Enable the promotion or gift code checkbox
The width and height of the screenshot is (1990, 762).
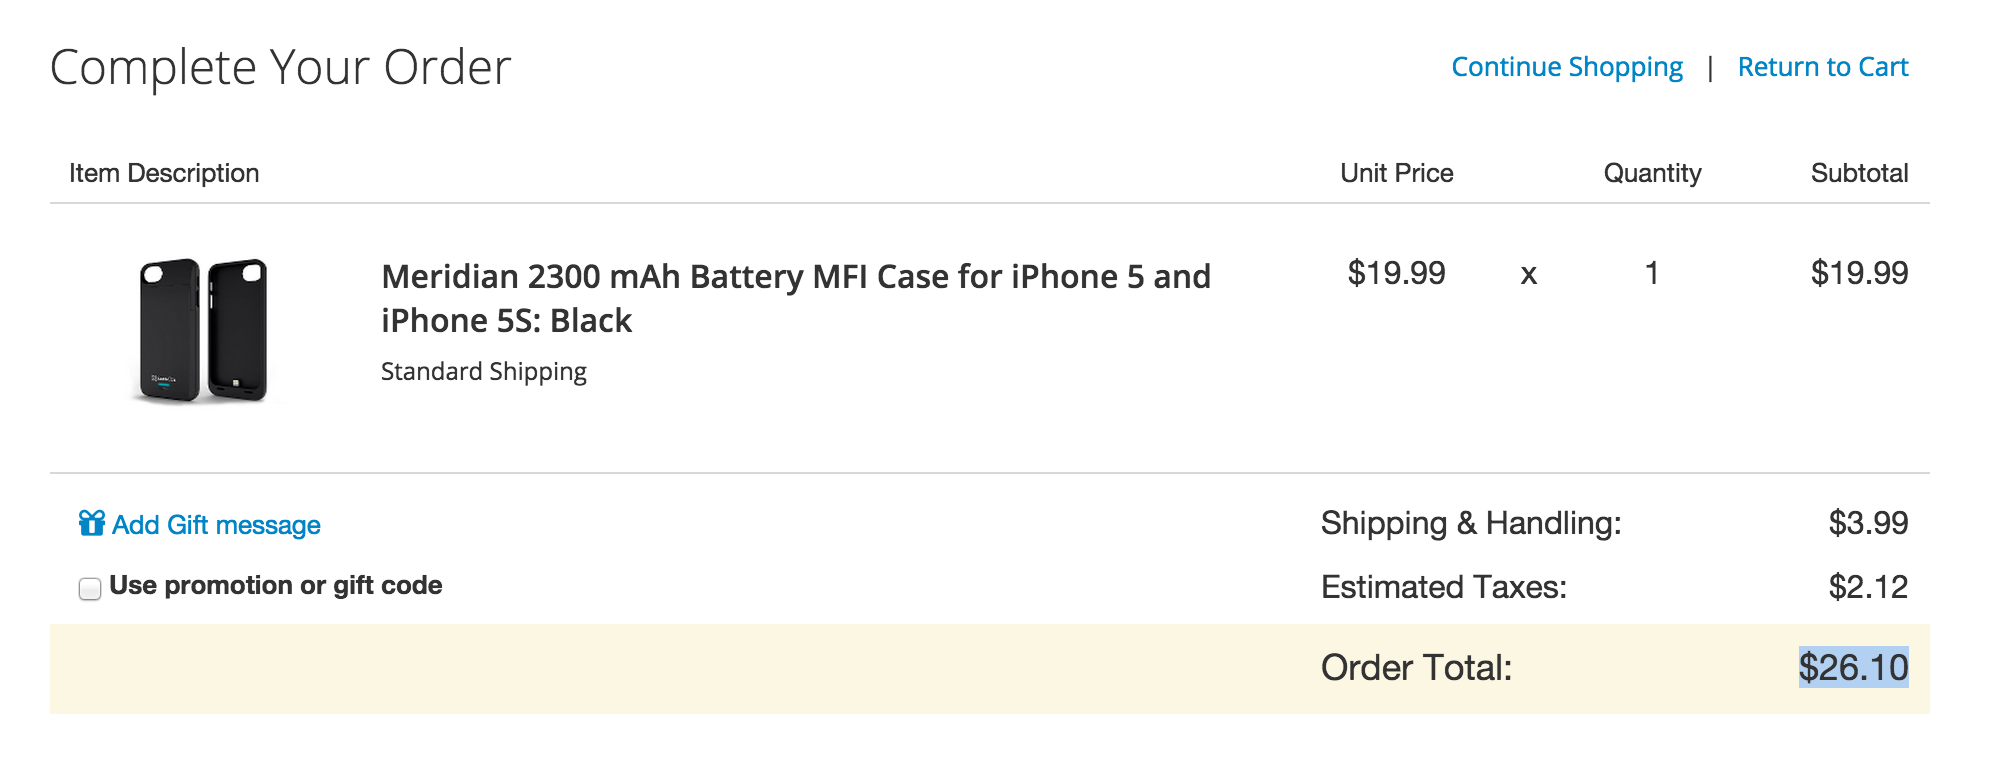click(90, 588)
